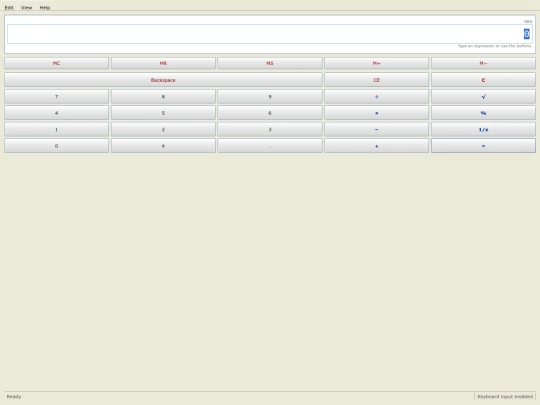
Task: Click digit 0 button
Action: [x=56, y=146]
